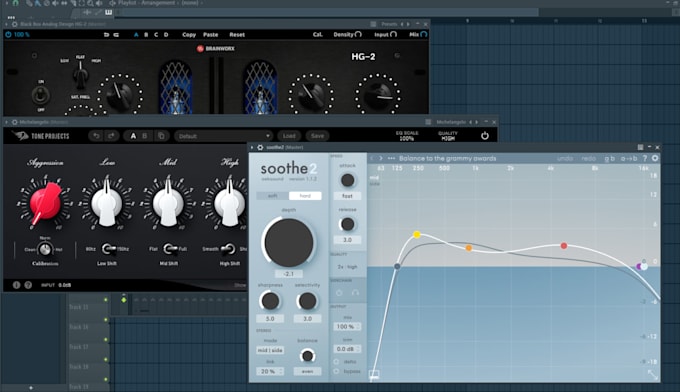The image size is (680, 392).
Task: Click Michelangelo Save button
Action: click(x=317, y=136)
